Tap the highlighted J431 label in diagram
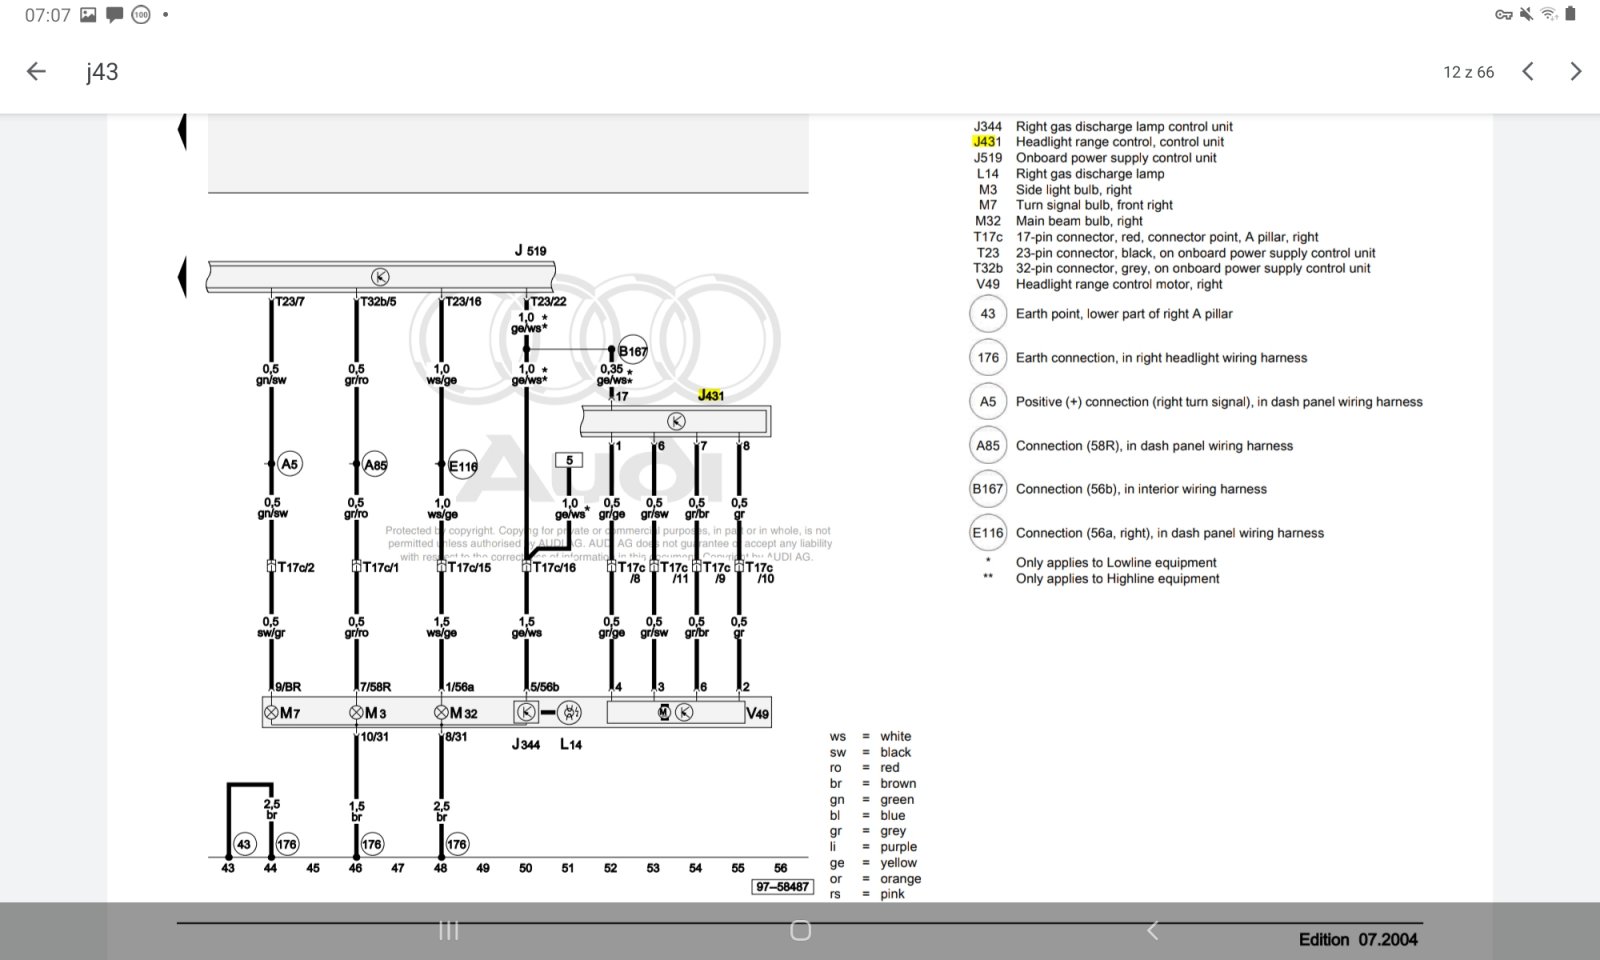 click(711, 395)
